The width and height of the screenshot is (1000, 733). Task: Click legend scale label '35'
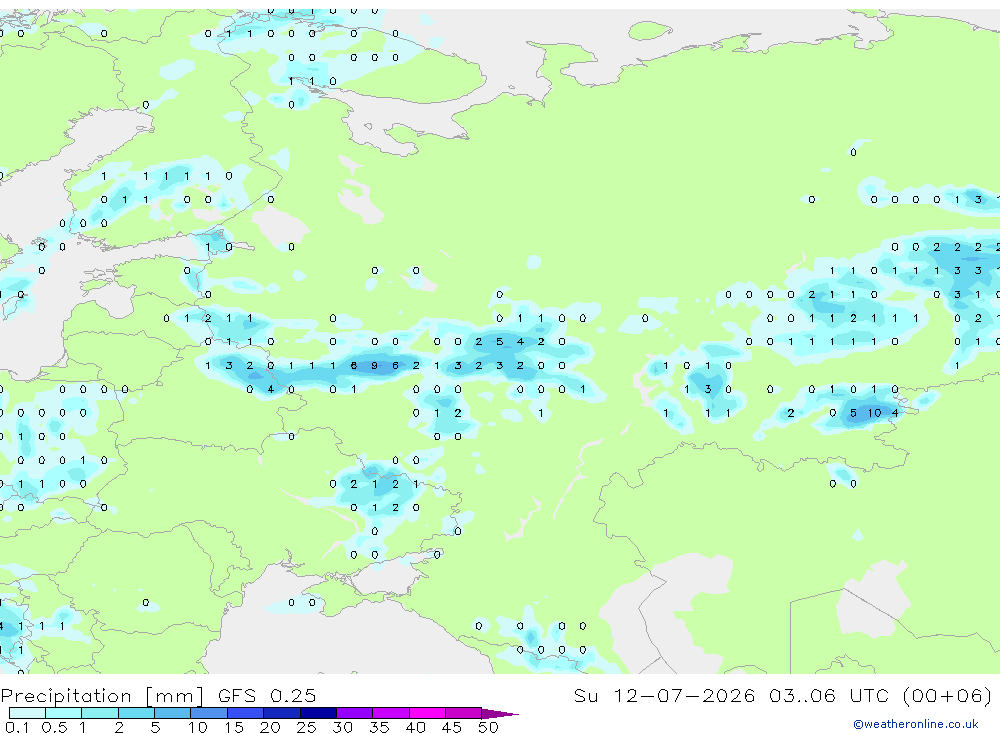(379, 727)
